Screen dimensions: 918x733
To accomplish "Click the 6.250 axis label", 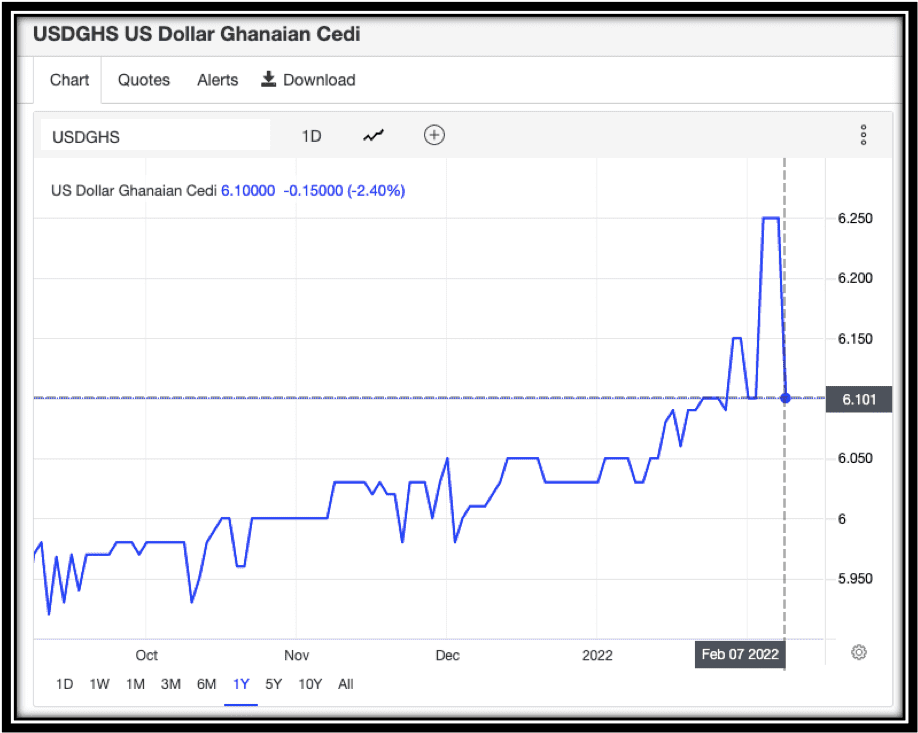I will click(x=855, y=218).
